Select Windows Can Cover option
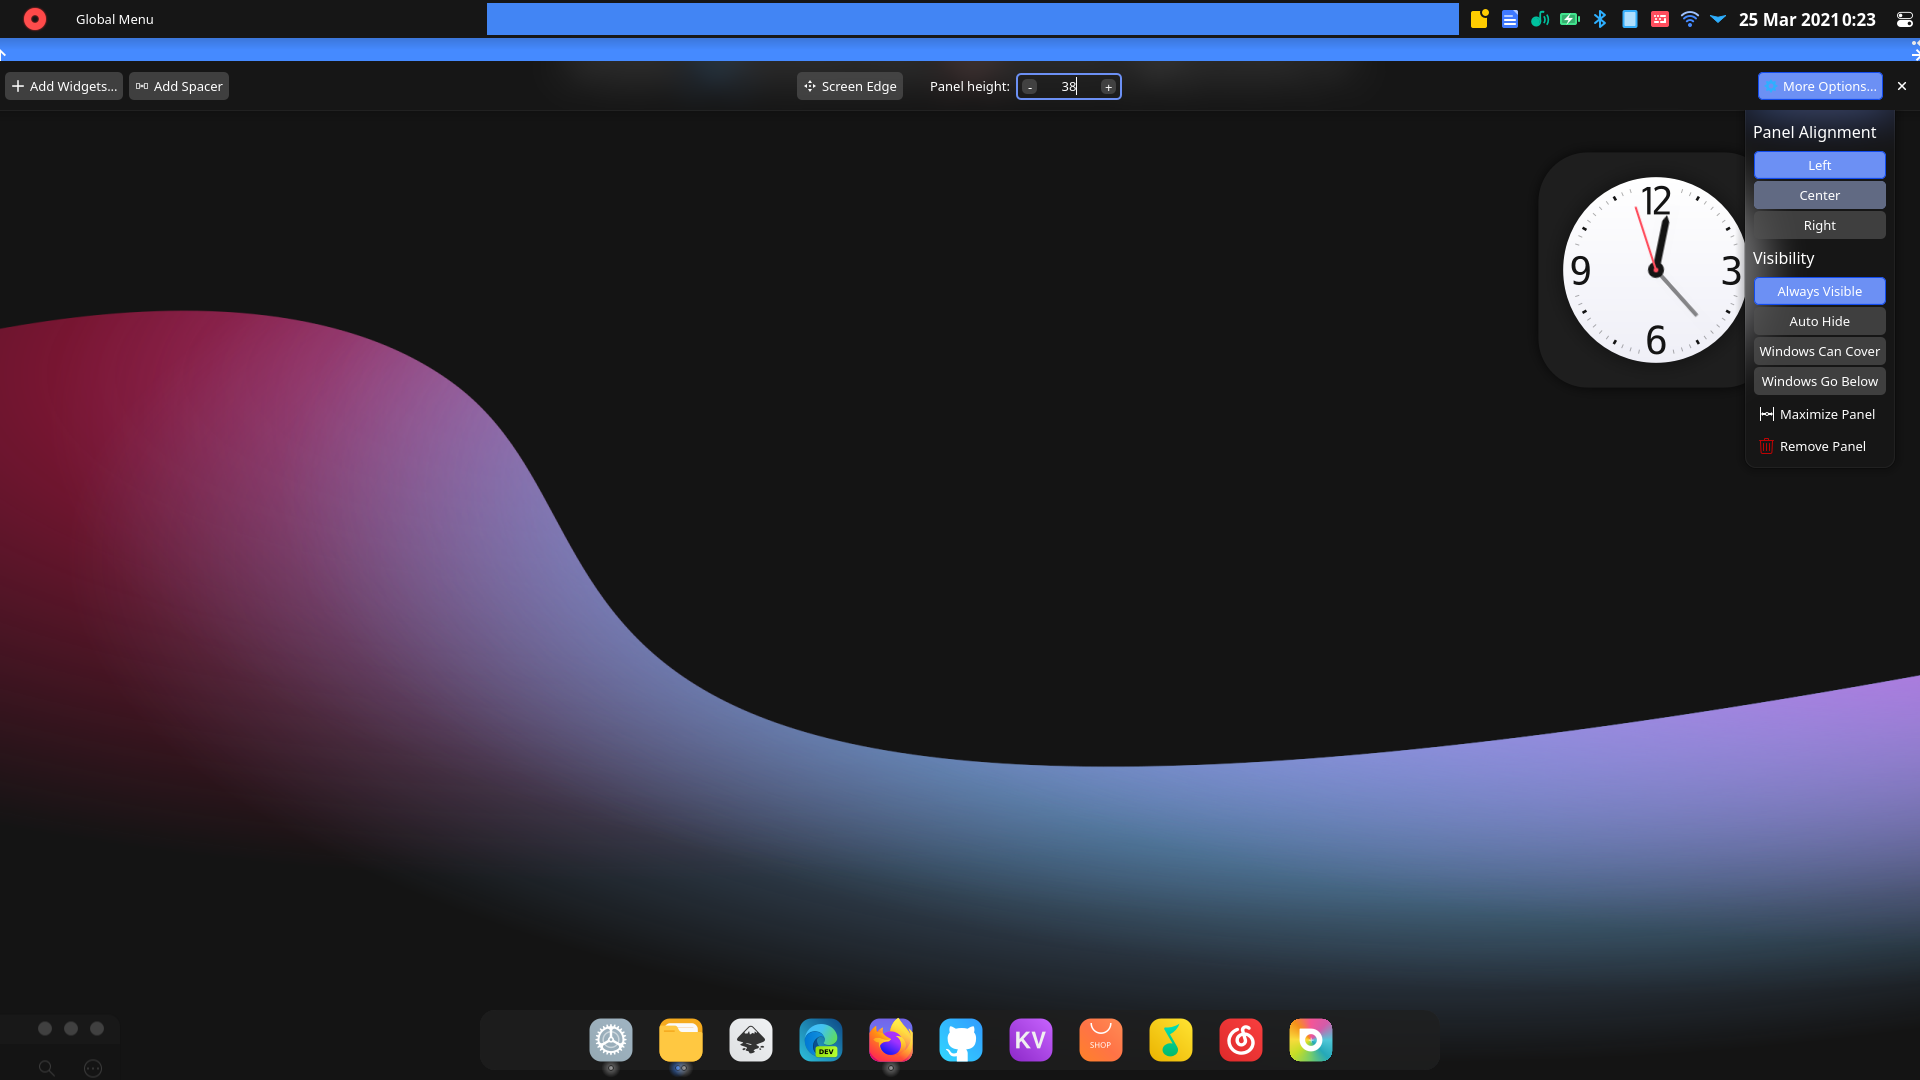 point(1819,351)
